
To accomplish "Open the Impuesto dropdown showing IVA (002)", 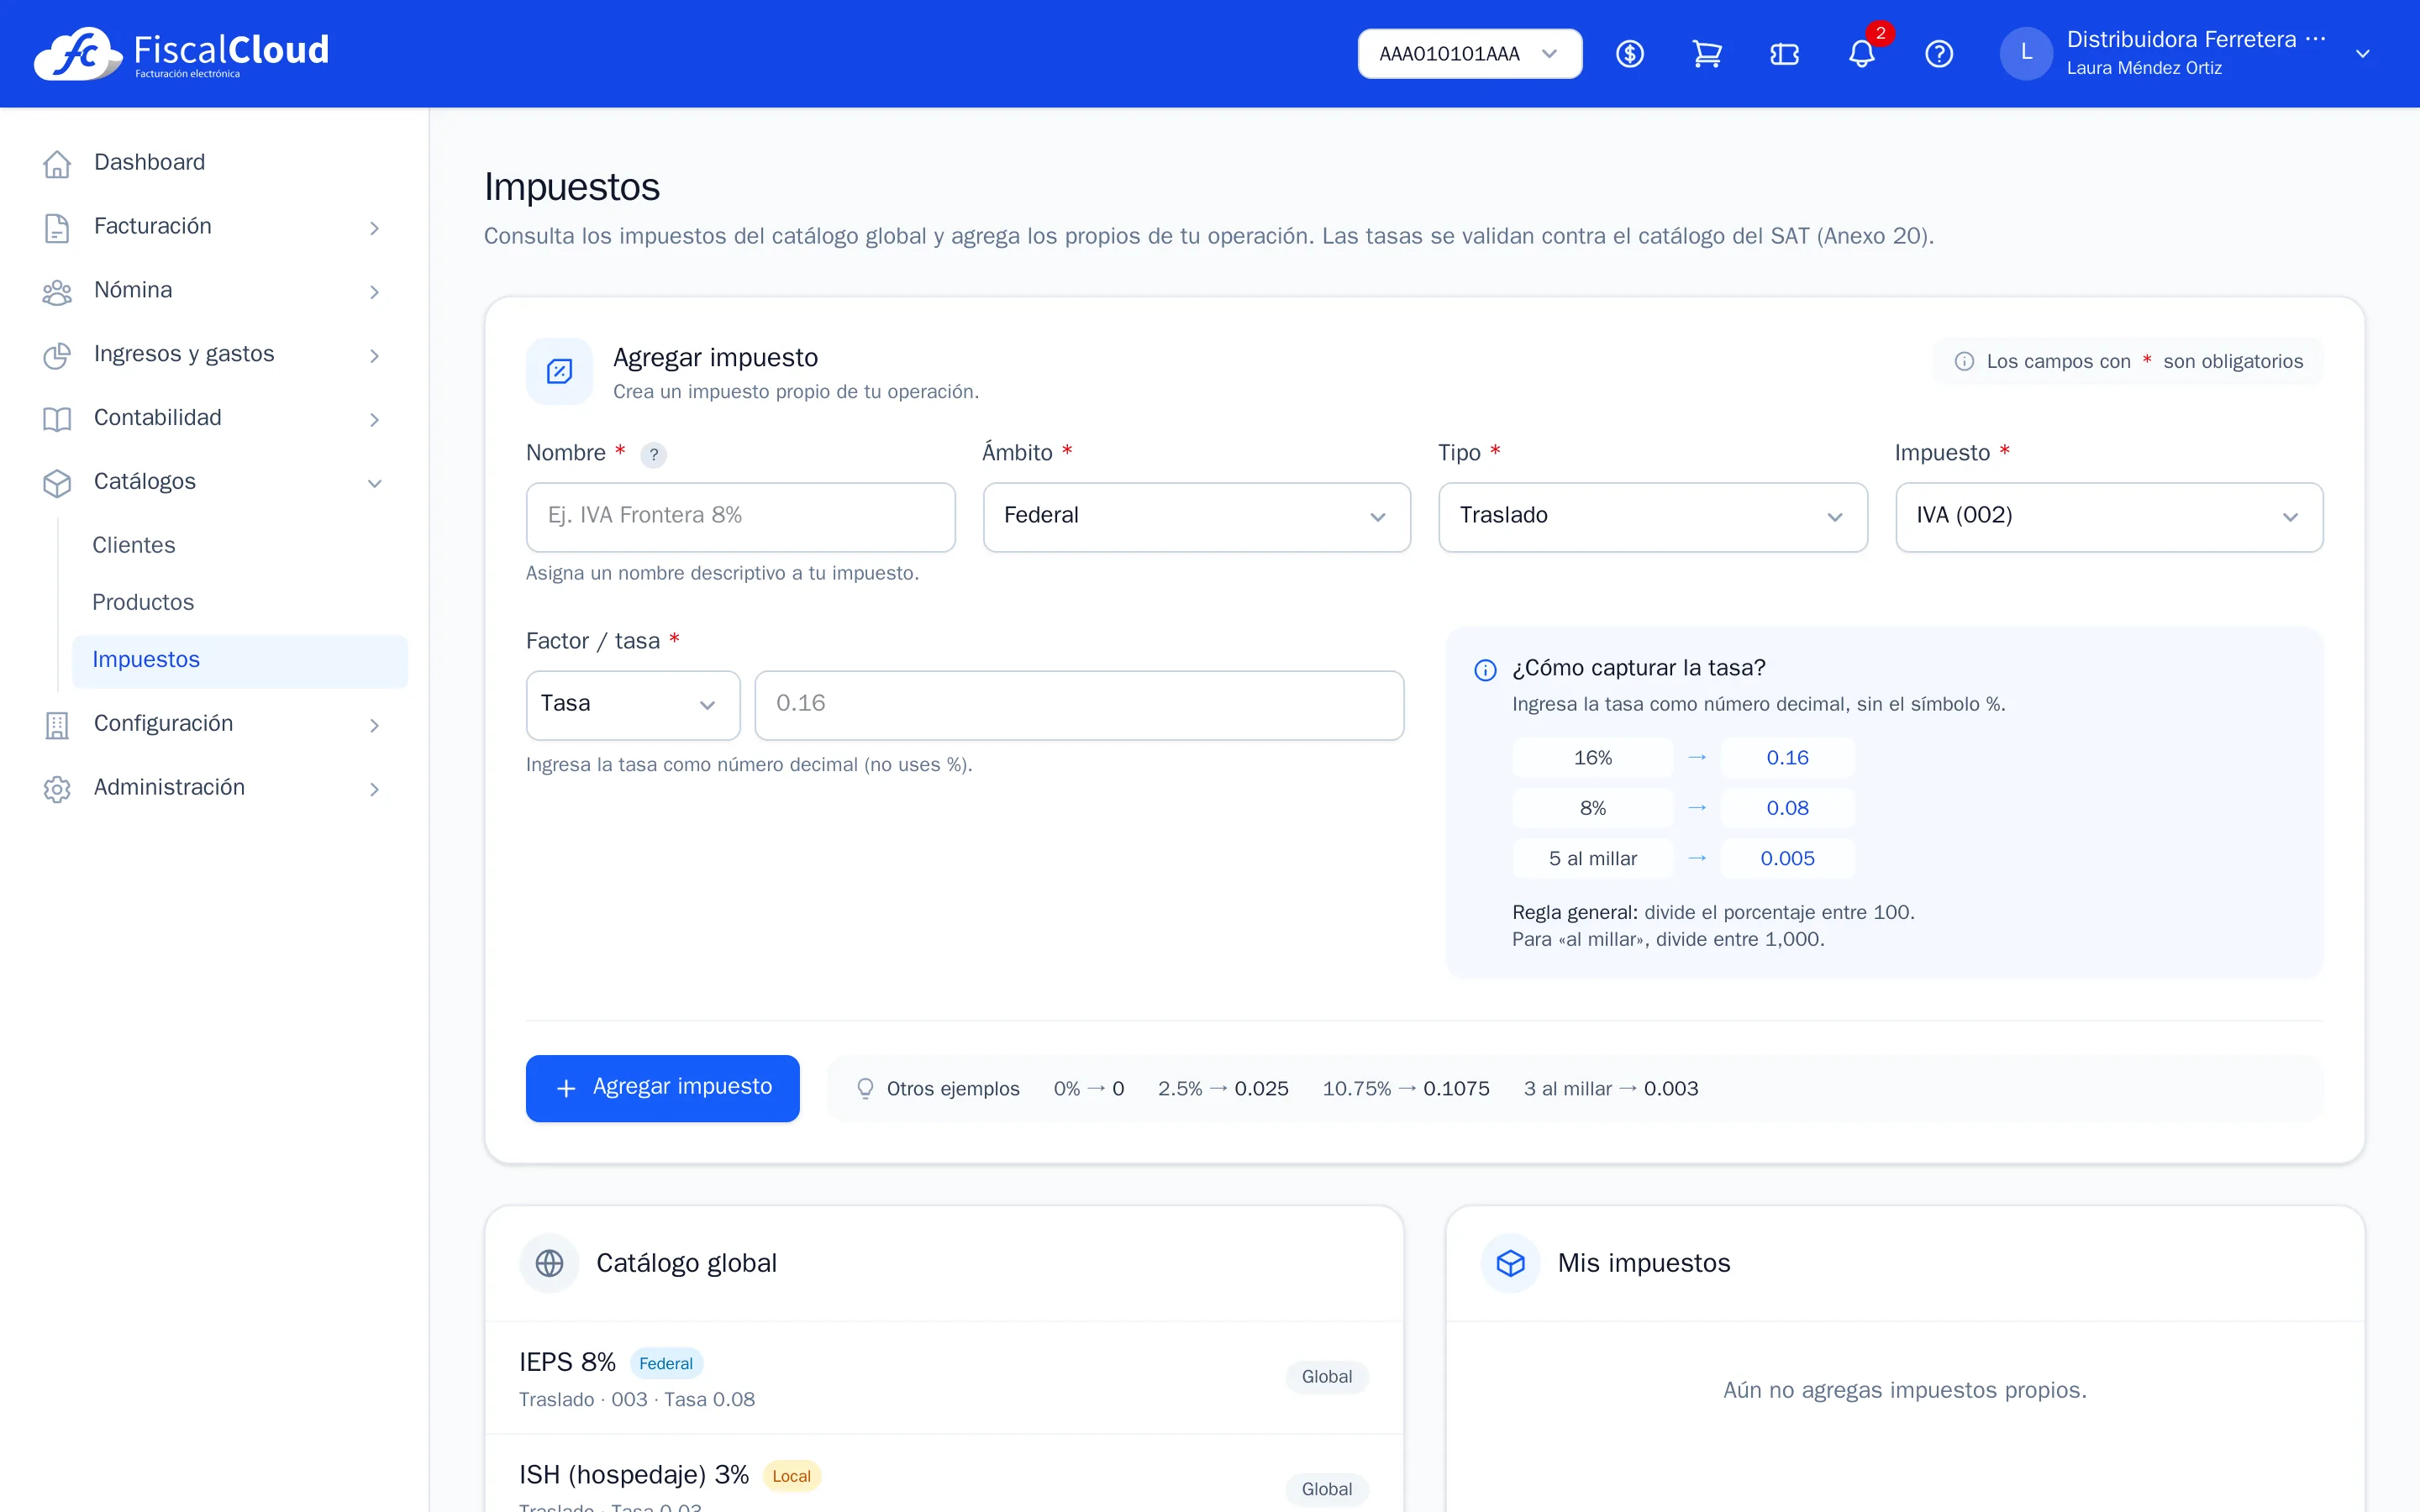I will [2109, 517].
